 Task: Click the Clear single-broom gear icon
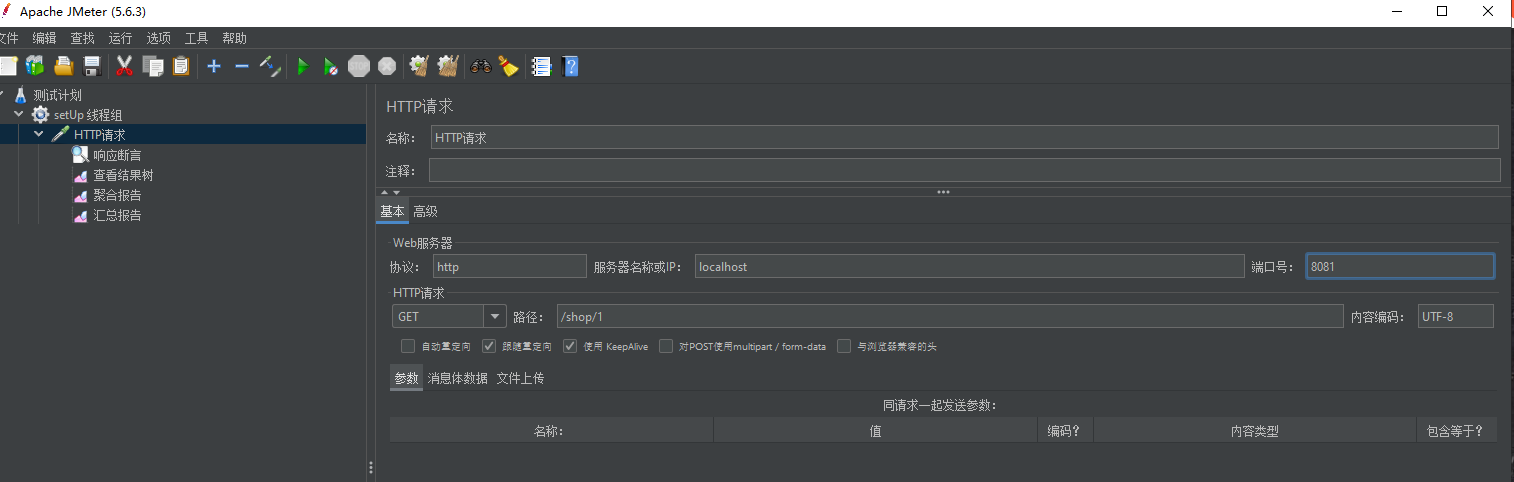pos(419,66)
